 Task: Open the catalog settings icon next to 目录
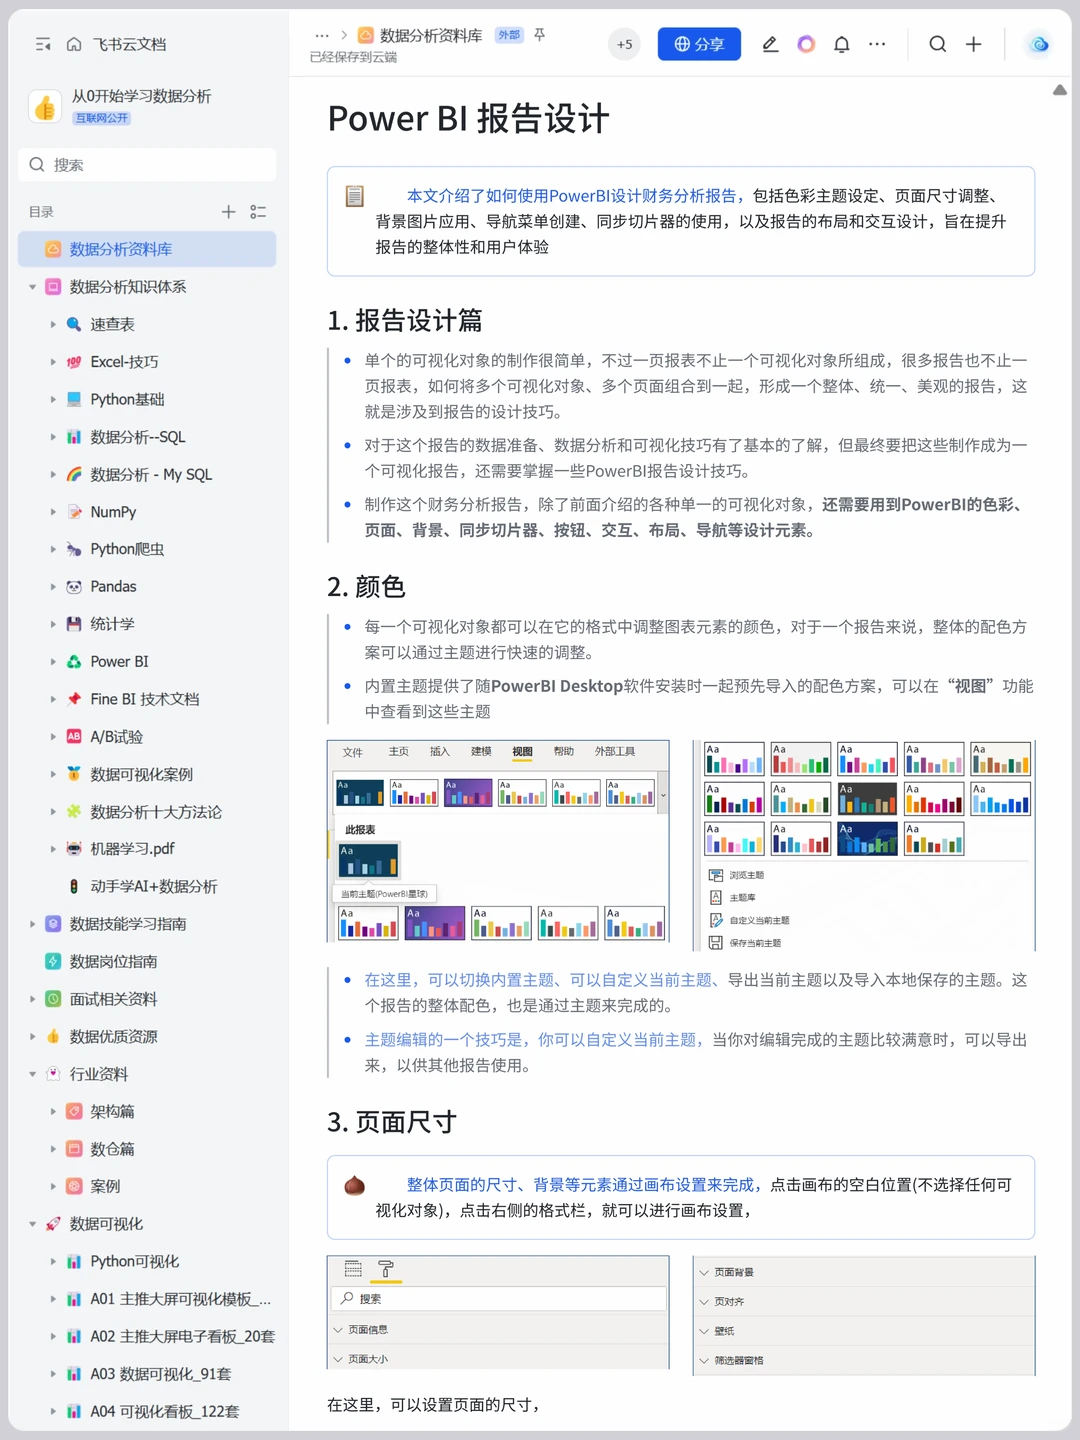pos(258,212)
